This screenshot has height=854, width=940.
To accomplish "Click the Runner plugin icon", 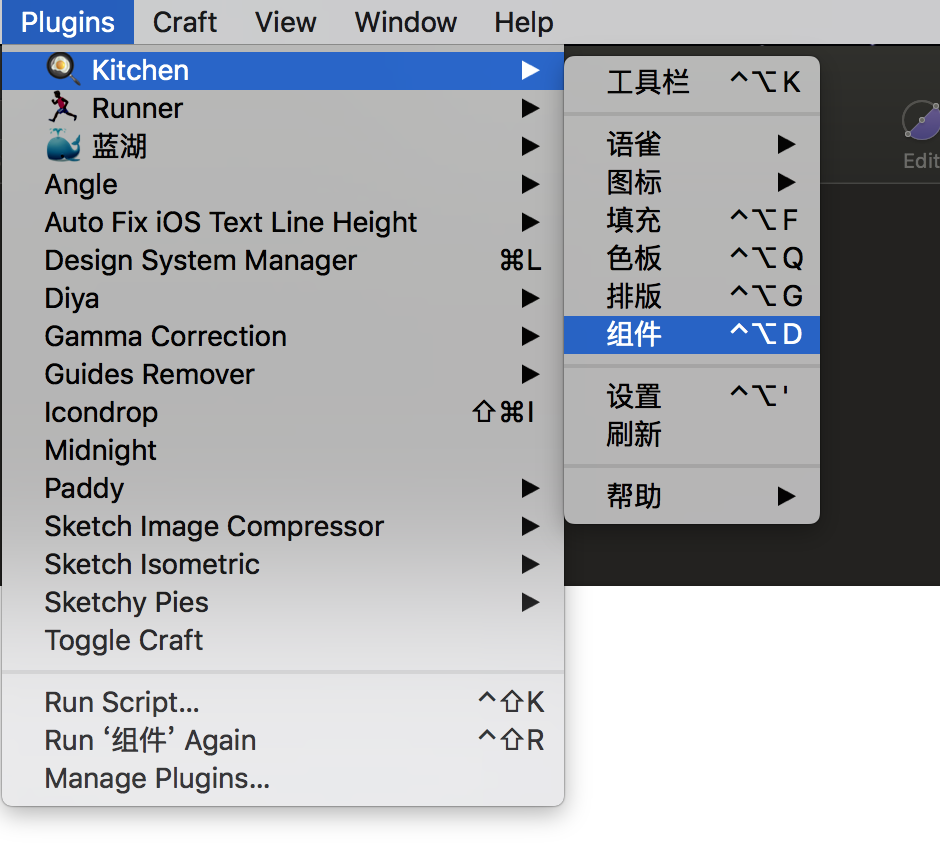I will coord(63,108).
